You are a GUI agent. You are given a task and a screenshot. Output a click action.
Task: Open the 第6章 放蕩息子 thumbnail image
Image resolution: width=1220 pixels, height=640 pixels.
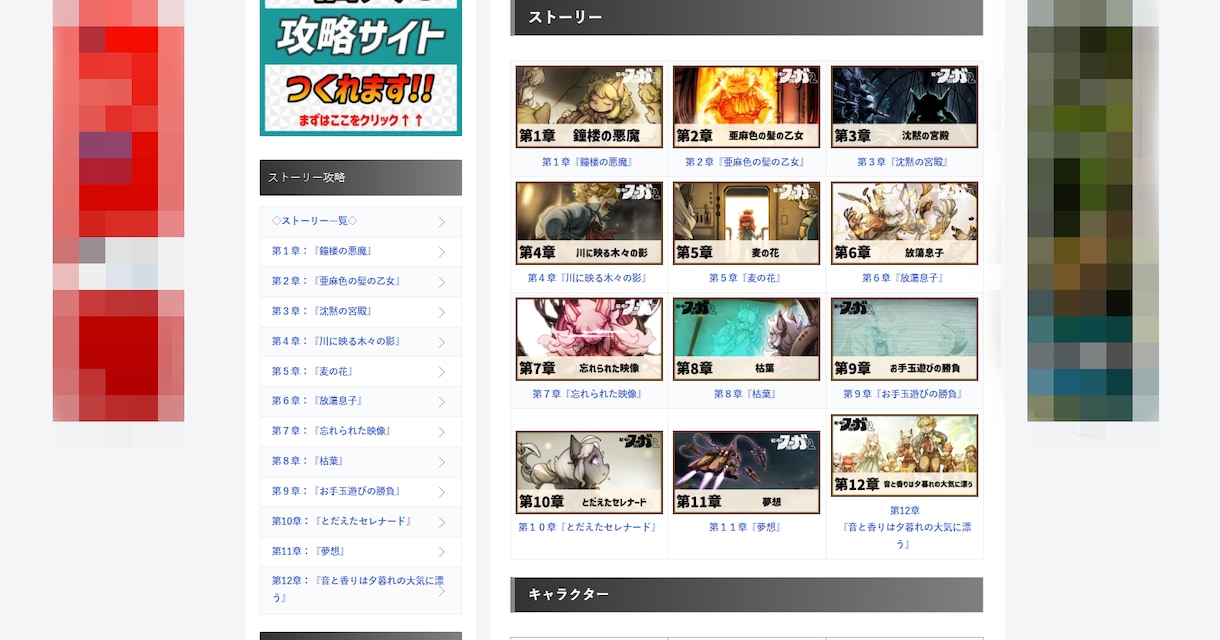[904, 223]
